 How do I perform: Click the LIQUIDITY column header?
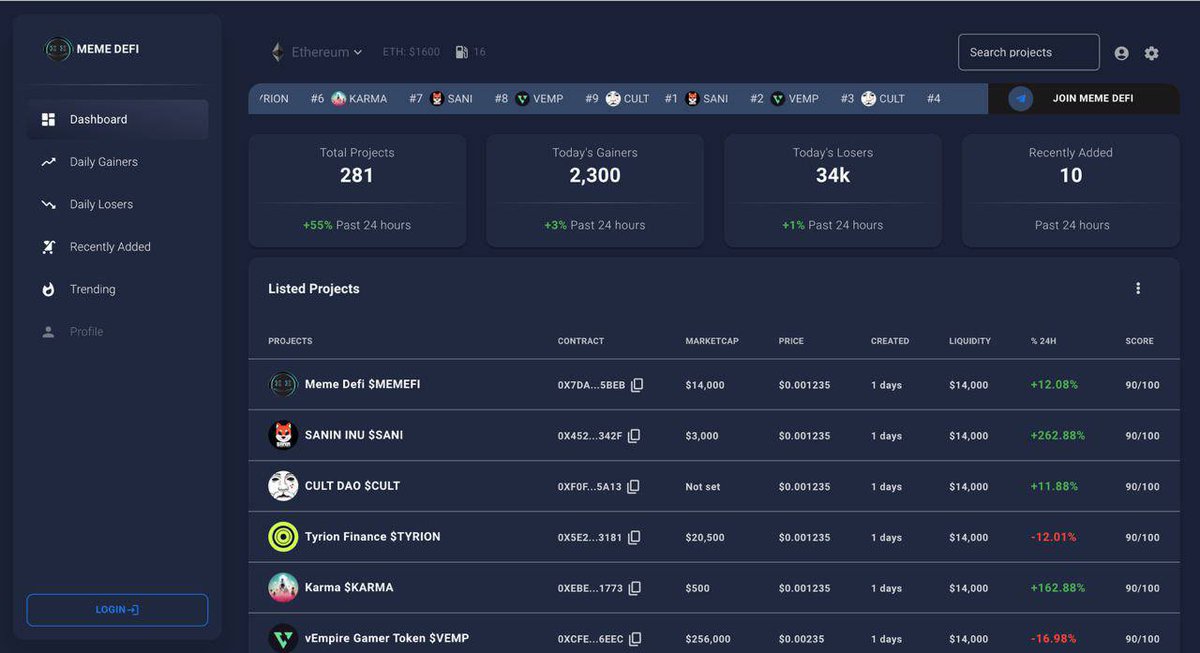[970, 341]
